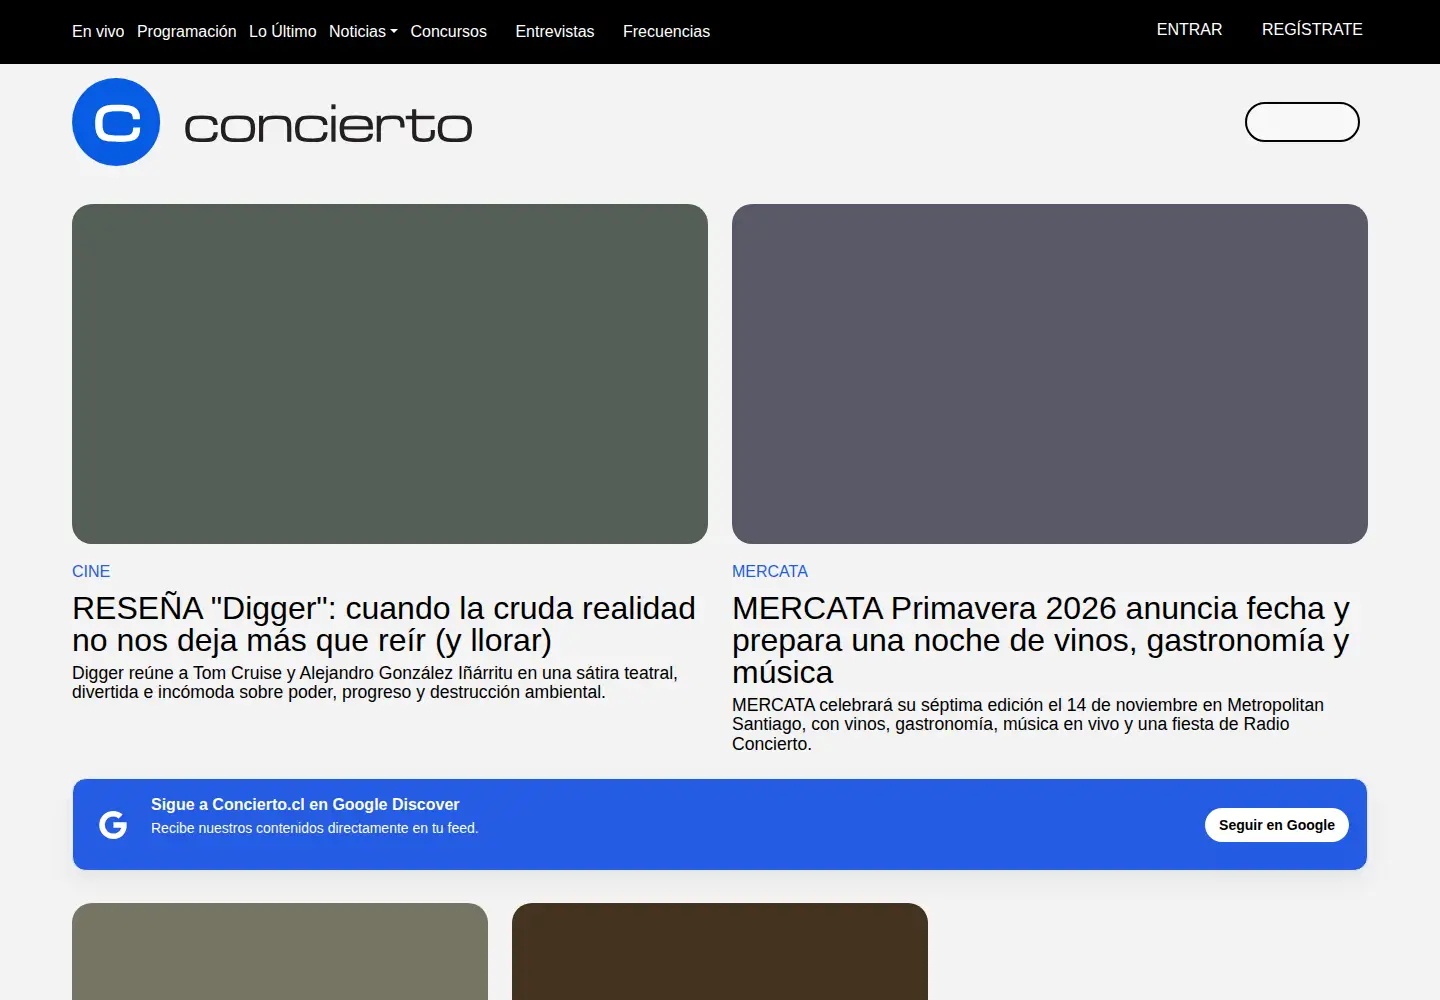Go to Programación in the top navigation
The image size is (1440, 1000).
(x=187, y=31)
